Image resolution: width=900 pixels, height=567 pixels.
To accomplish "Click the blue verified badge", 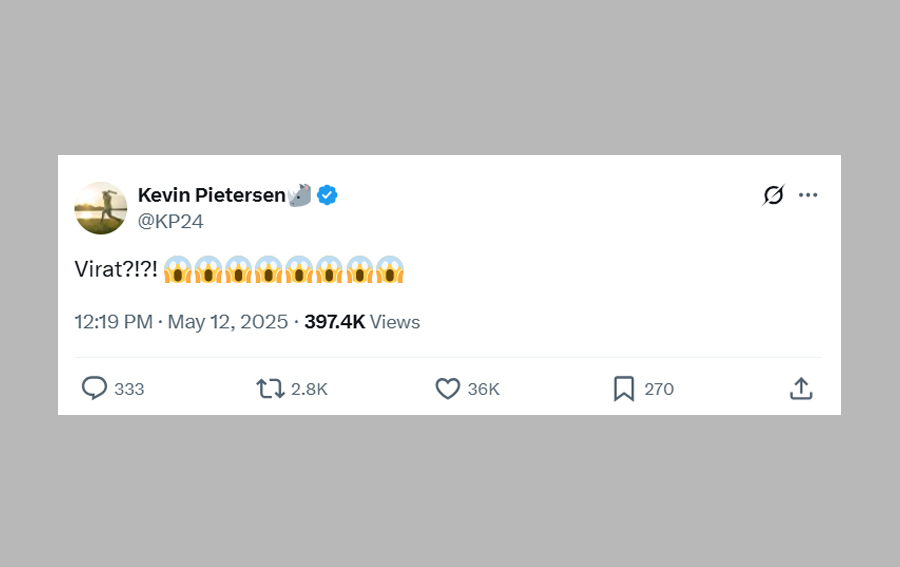I will (x=327, y=195).
